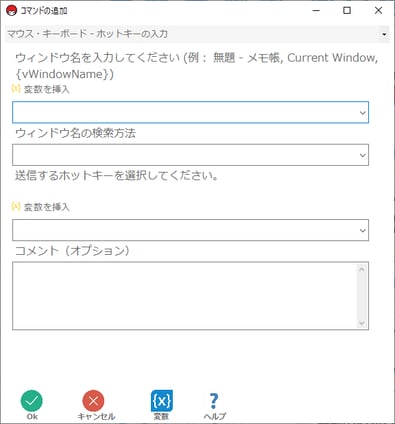This screenshot has height=424, width=395.
Task: Click inside the コメント (オプション) text area
Action: (x=185, y=296)
